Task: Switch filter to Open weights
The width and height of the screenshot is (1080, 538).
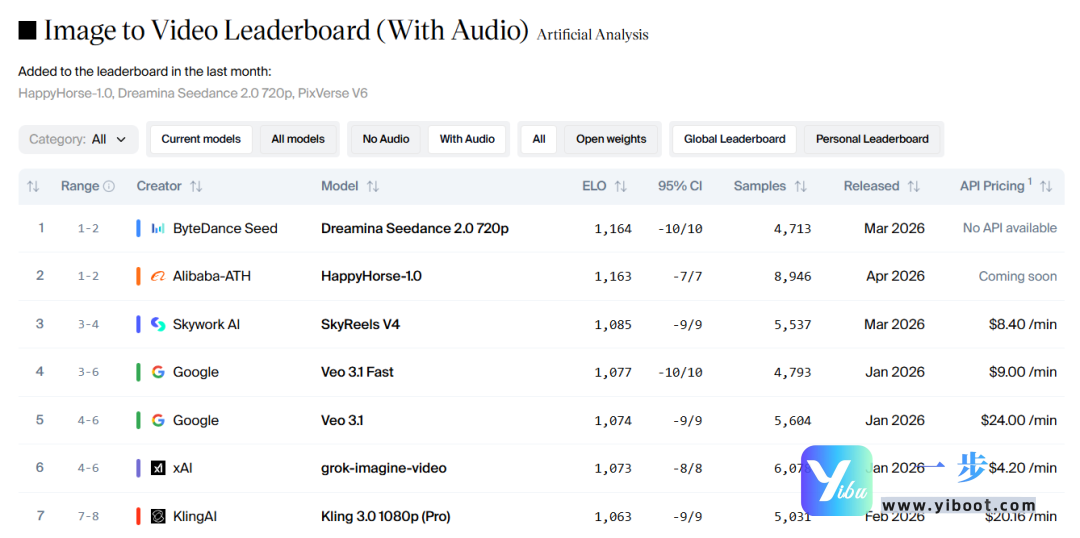Action: (x=611, y=139)
